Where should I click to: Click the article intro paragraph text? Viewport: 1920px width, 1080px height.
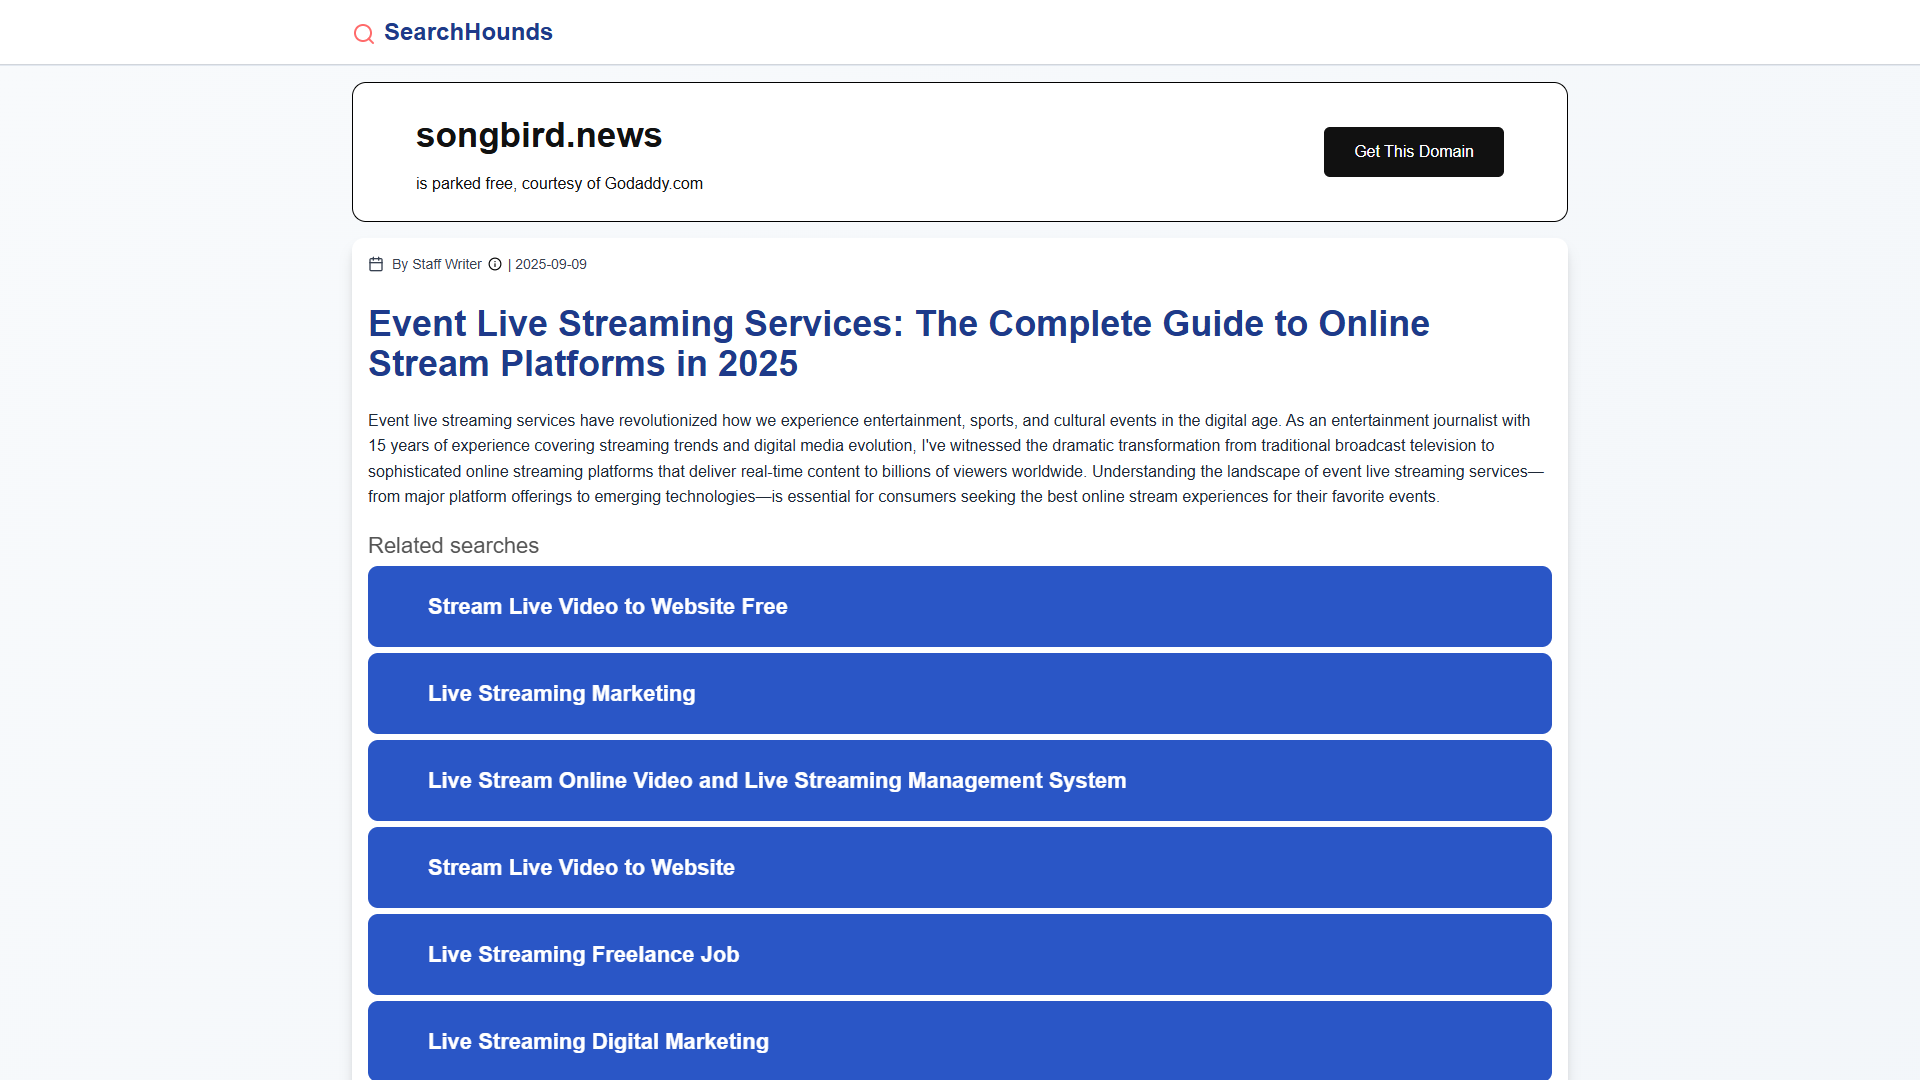pos(956,458)
